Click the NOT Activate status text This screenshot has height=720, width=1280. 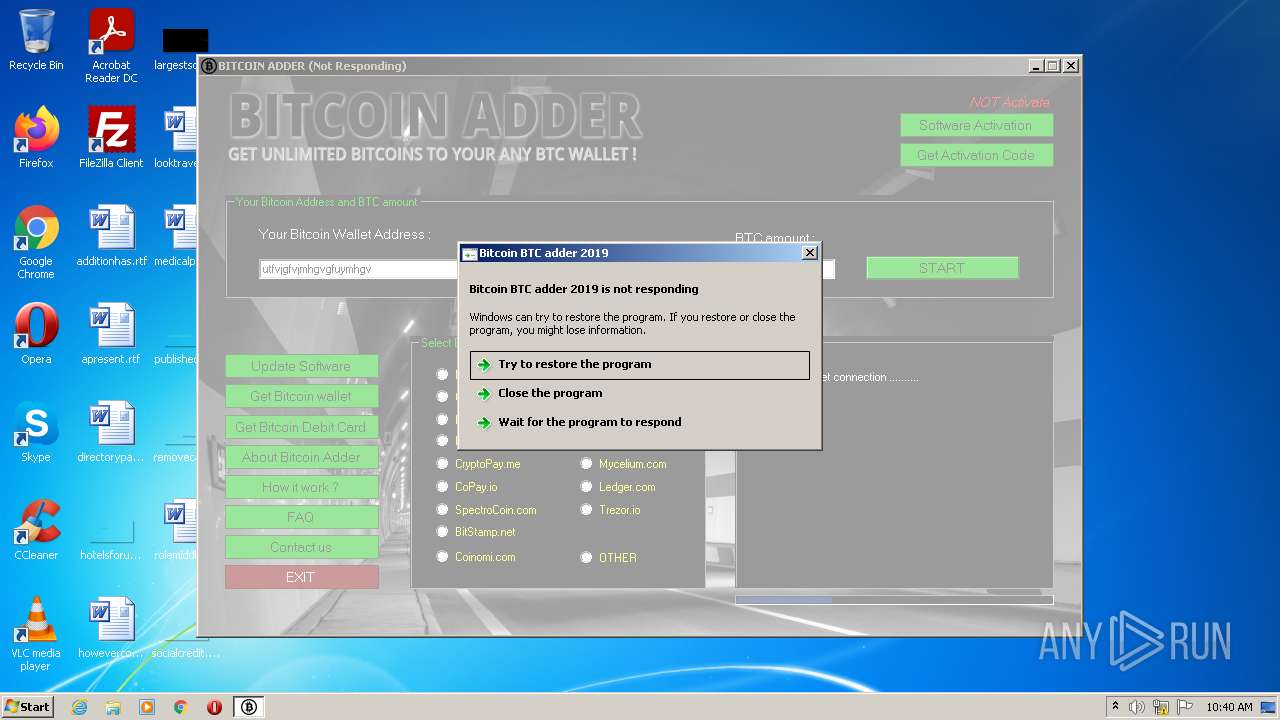click(x=1009, y=102)
